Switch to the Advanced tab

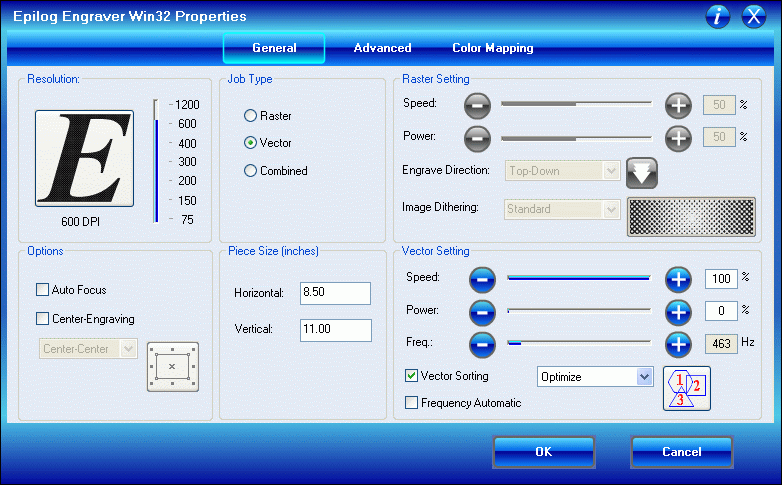(383, 48)
